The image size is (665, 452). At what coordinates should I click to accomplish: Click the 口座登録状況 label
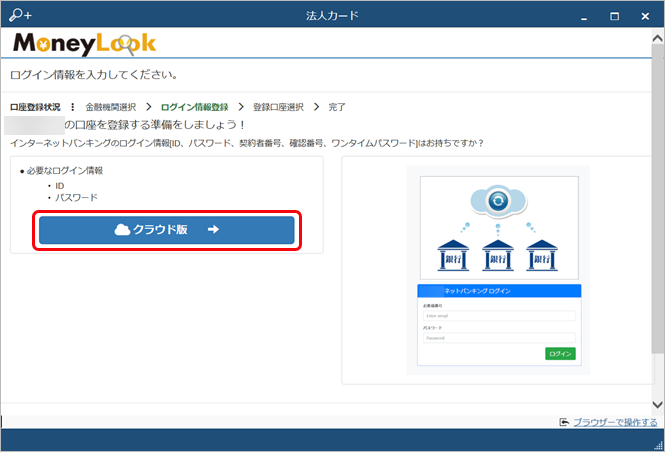[35, 107]
